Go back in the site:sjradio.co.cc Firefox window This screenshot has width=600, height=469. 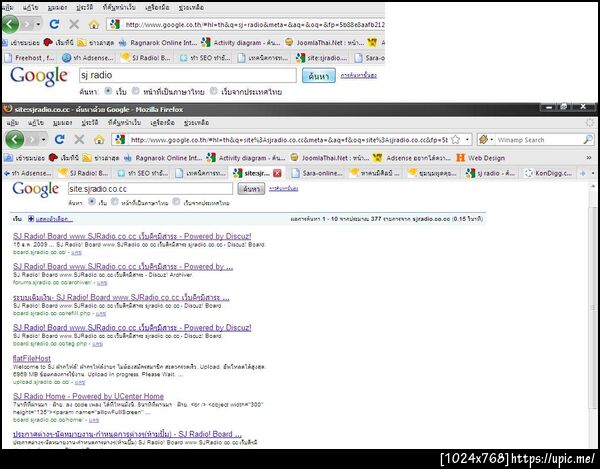(15, 139)
